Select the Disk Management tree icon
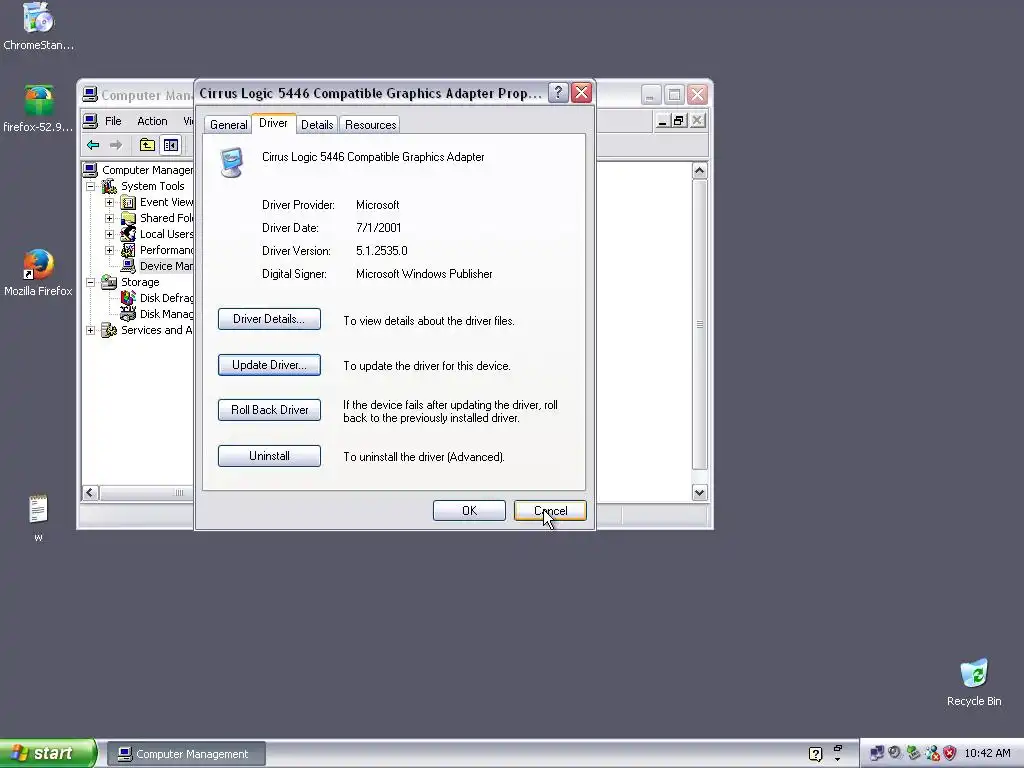1024x768 pixels. (128, 314)
